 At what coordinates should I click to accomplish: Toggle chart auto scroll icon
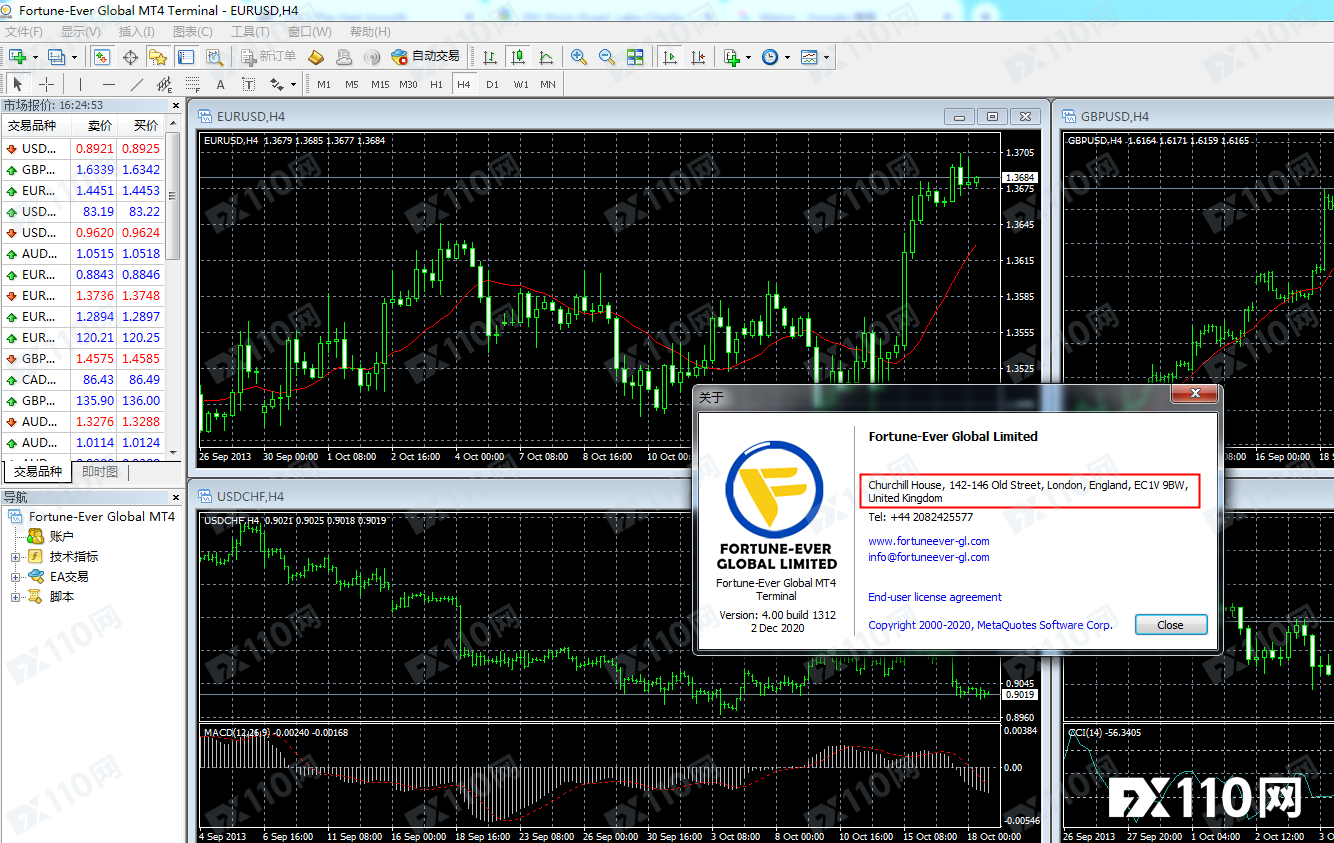point(669,57)
